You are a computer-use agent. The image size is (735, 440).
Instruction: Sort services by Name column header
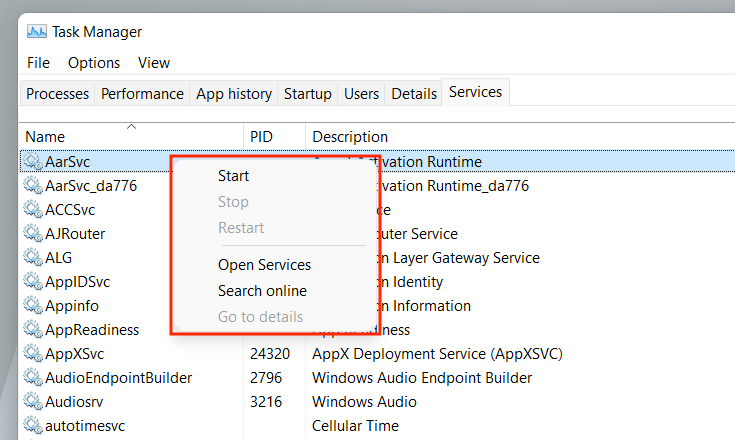(x=45, y=137)
